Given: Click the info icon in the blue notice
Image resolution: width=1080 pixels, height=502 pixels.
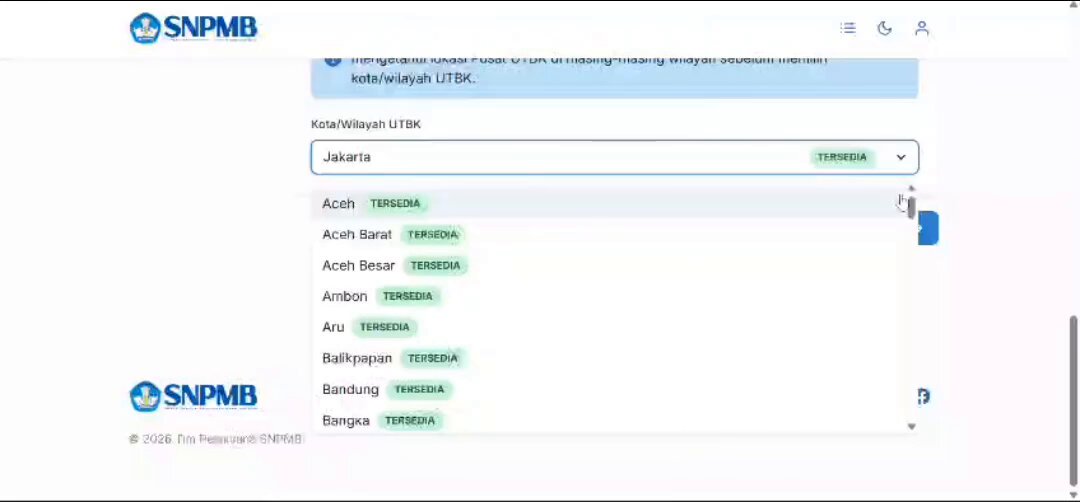Looking at the screenshot, I should [333, 61].
